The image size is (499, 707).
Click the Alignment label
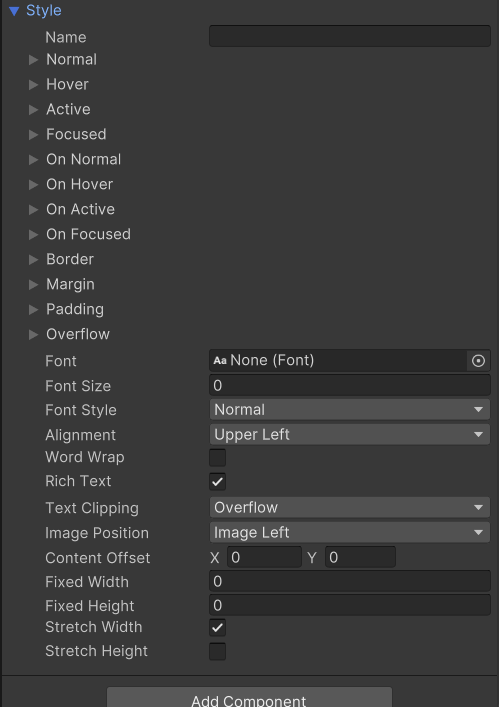point(80,435)
